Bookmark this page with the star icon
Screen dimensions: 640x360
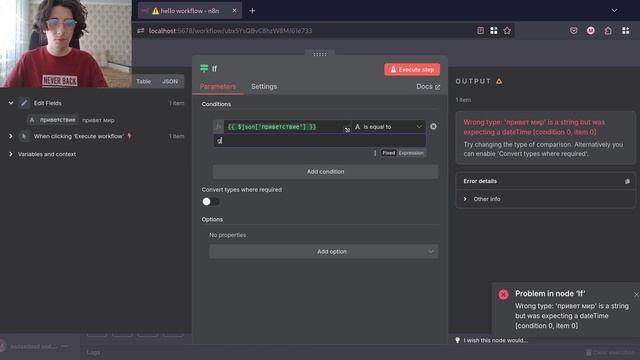coord(507,31)
